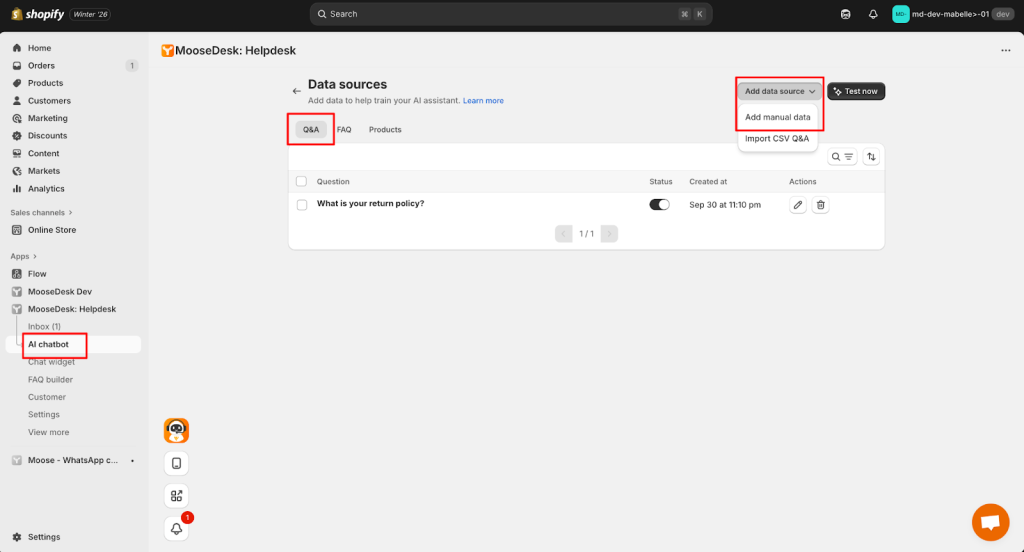Open the notifications bell in top bar
Viewport: 1024px width, 552px height.
click(873, 14)
